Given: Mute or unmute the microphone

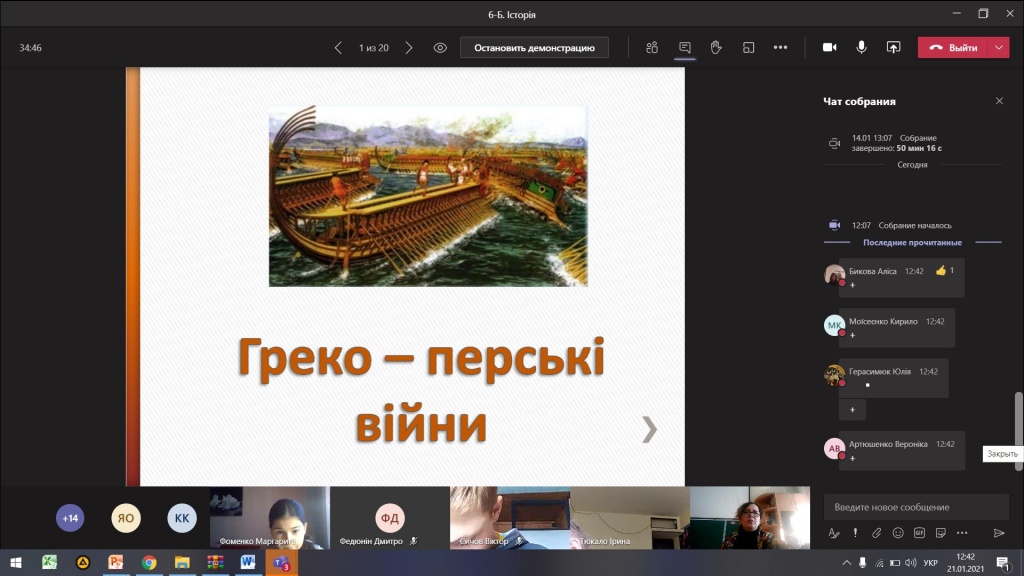Looking at the screenshot, I should pos(861,48).
